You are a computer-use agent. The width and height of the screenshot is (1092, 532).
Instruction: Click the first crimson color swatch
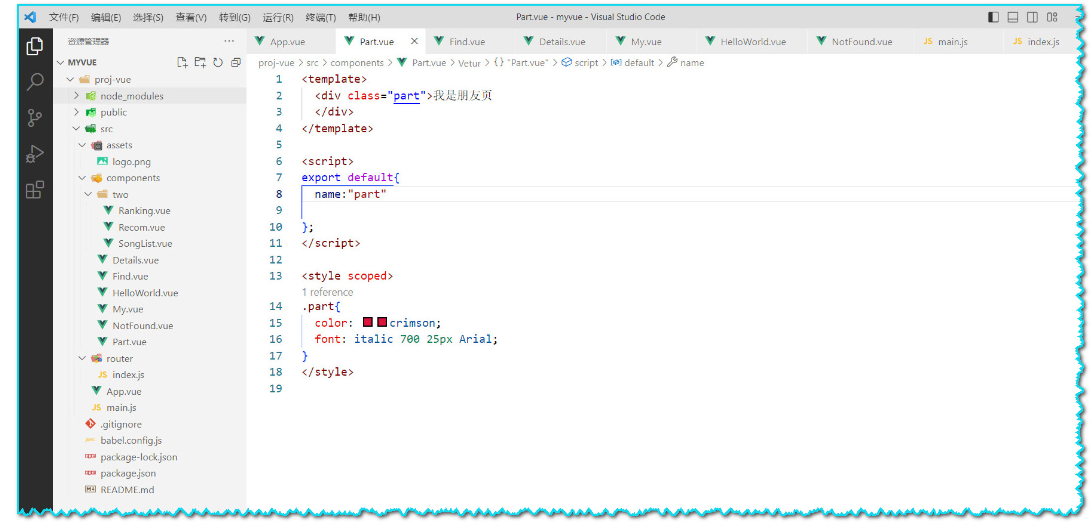tap(368, 322)
